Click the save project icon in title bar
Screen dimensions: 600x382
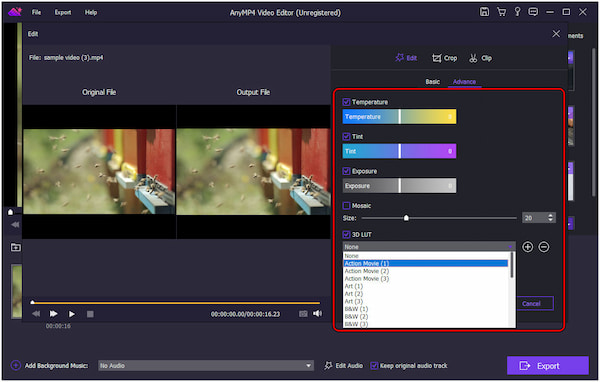pyautogui.click(x=484, y=12)
